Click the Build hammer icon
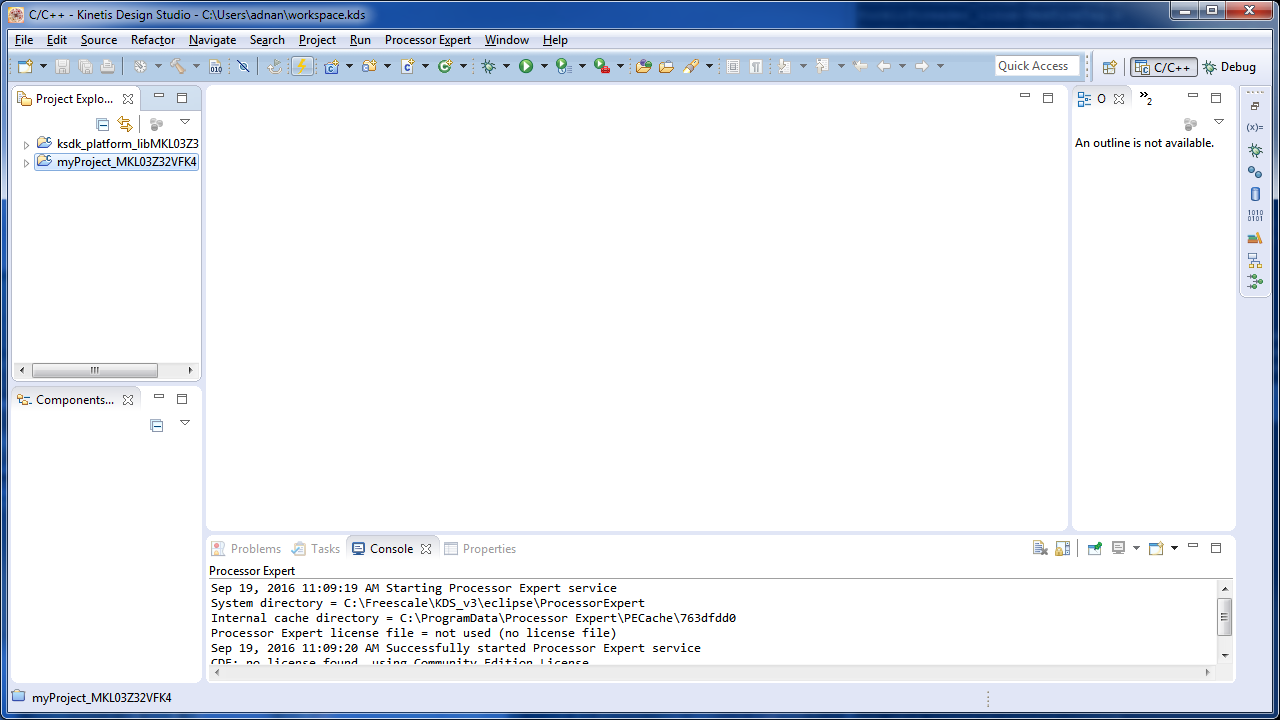The width and height of the screenshot is (1280, 720). 179,66
